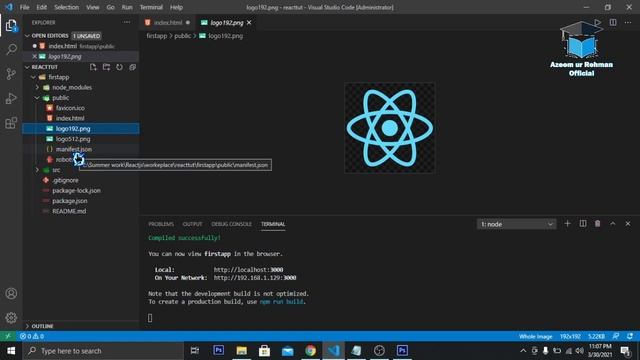Open favicon.ico in the file tree
The image size is (640, 360).
click(x=70, y=108)
